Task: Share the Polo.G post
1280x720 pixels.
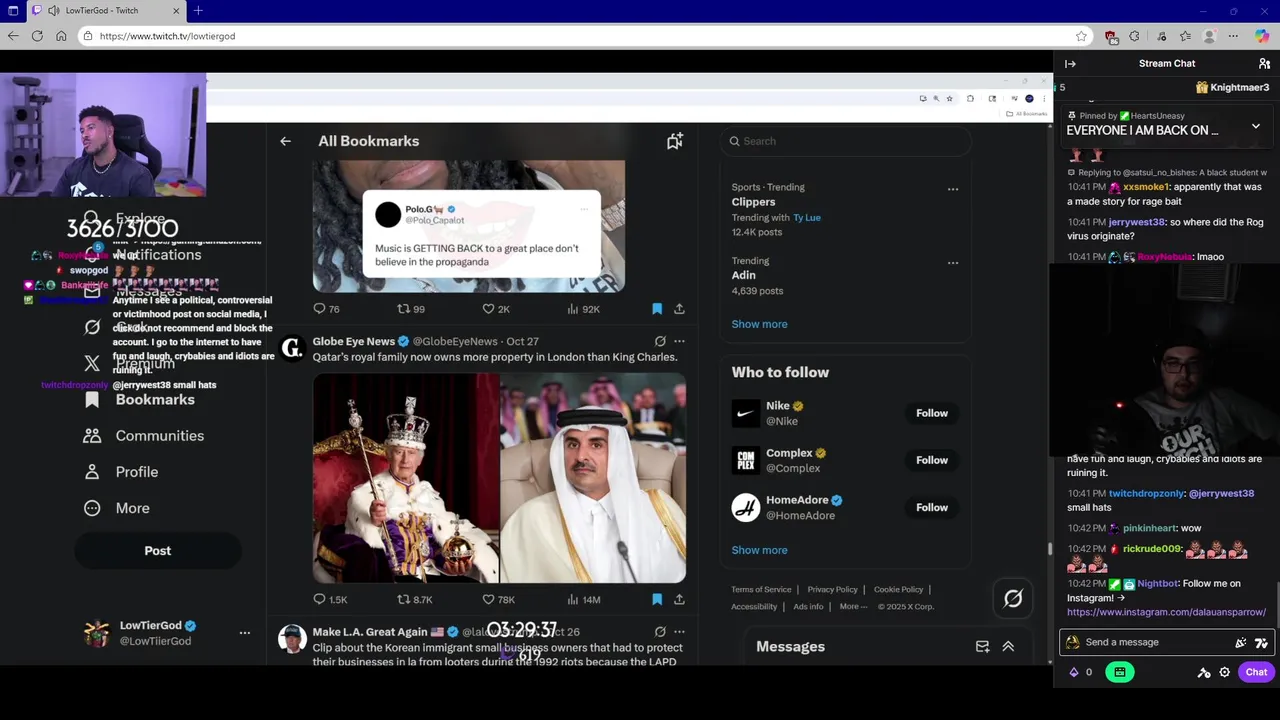Action: tap(679, 309)
